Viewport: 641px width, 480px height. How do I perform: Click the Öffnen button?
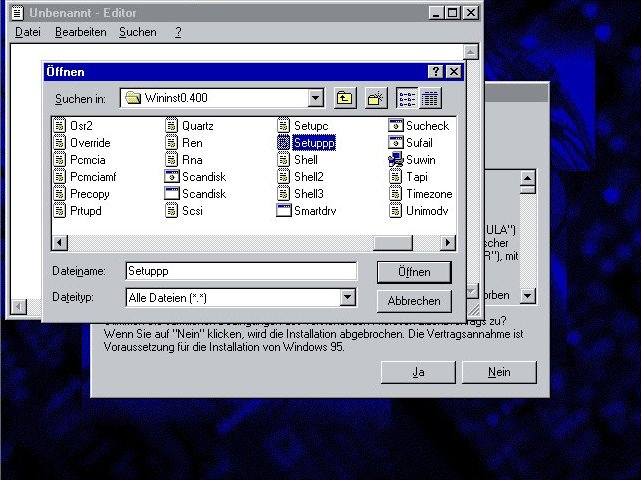pos(414,272)
